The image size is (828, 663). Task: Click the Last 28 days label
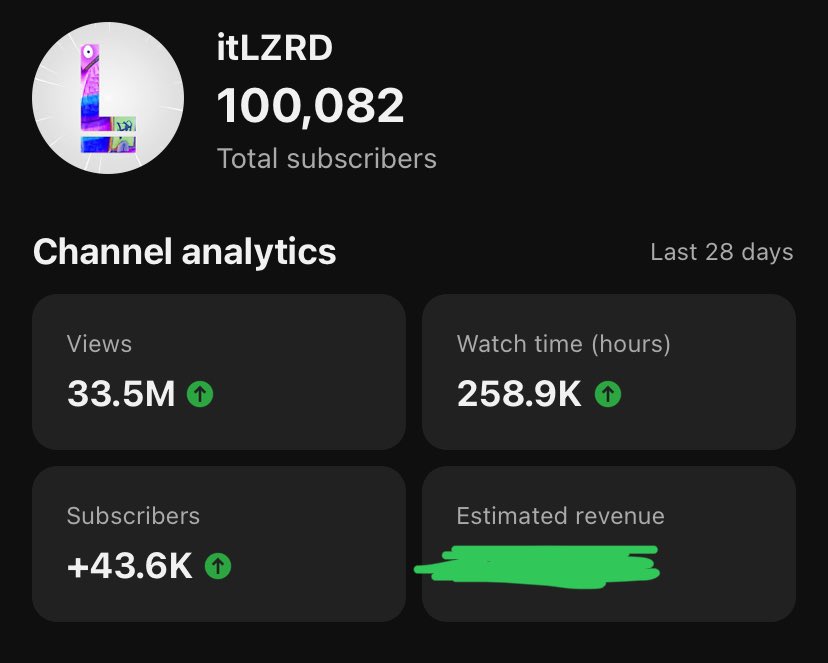722,252
